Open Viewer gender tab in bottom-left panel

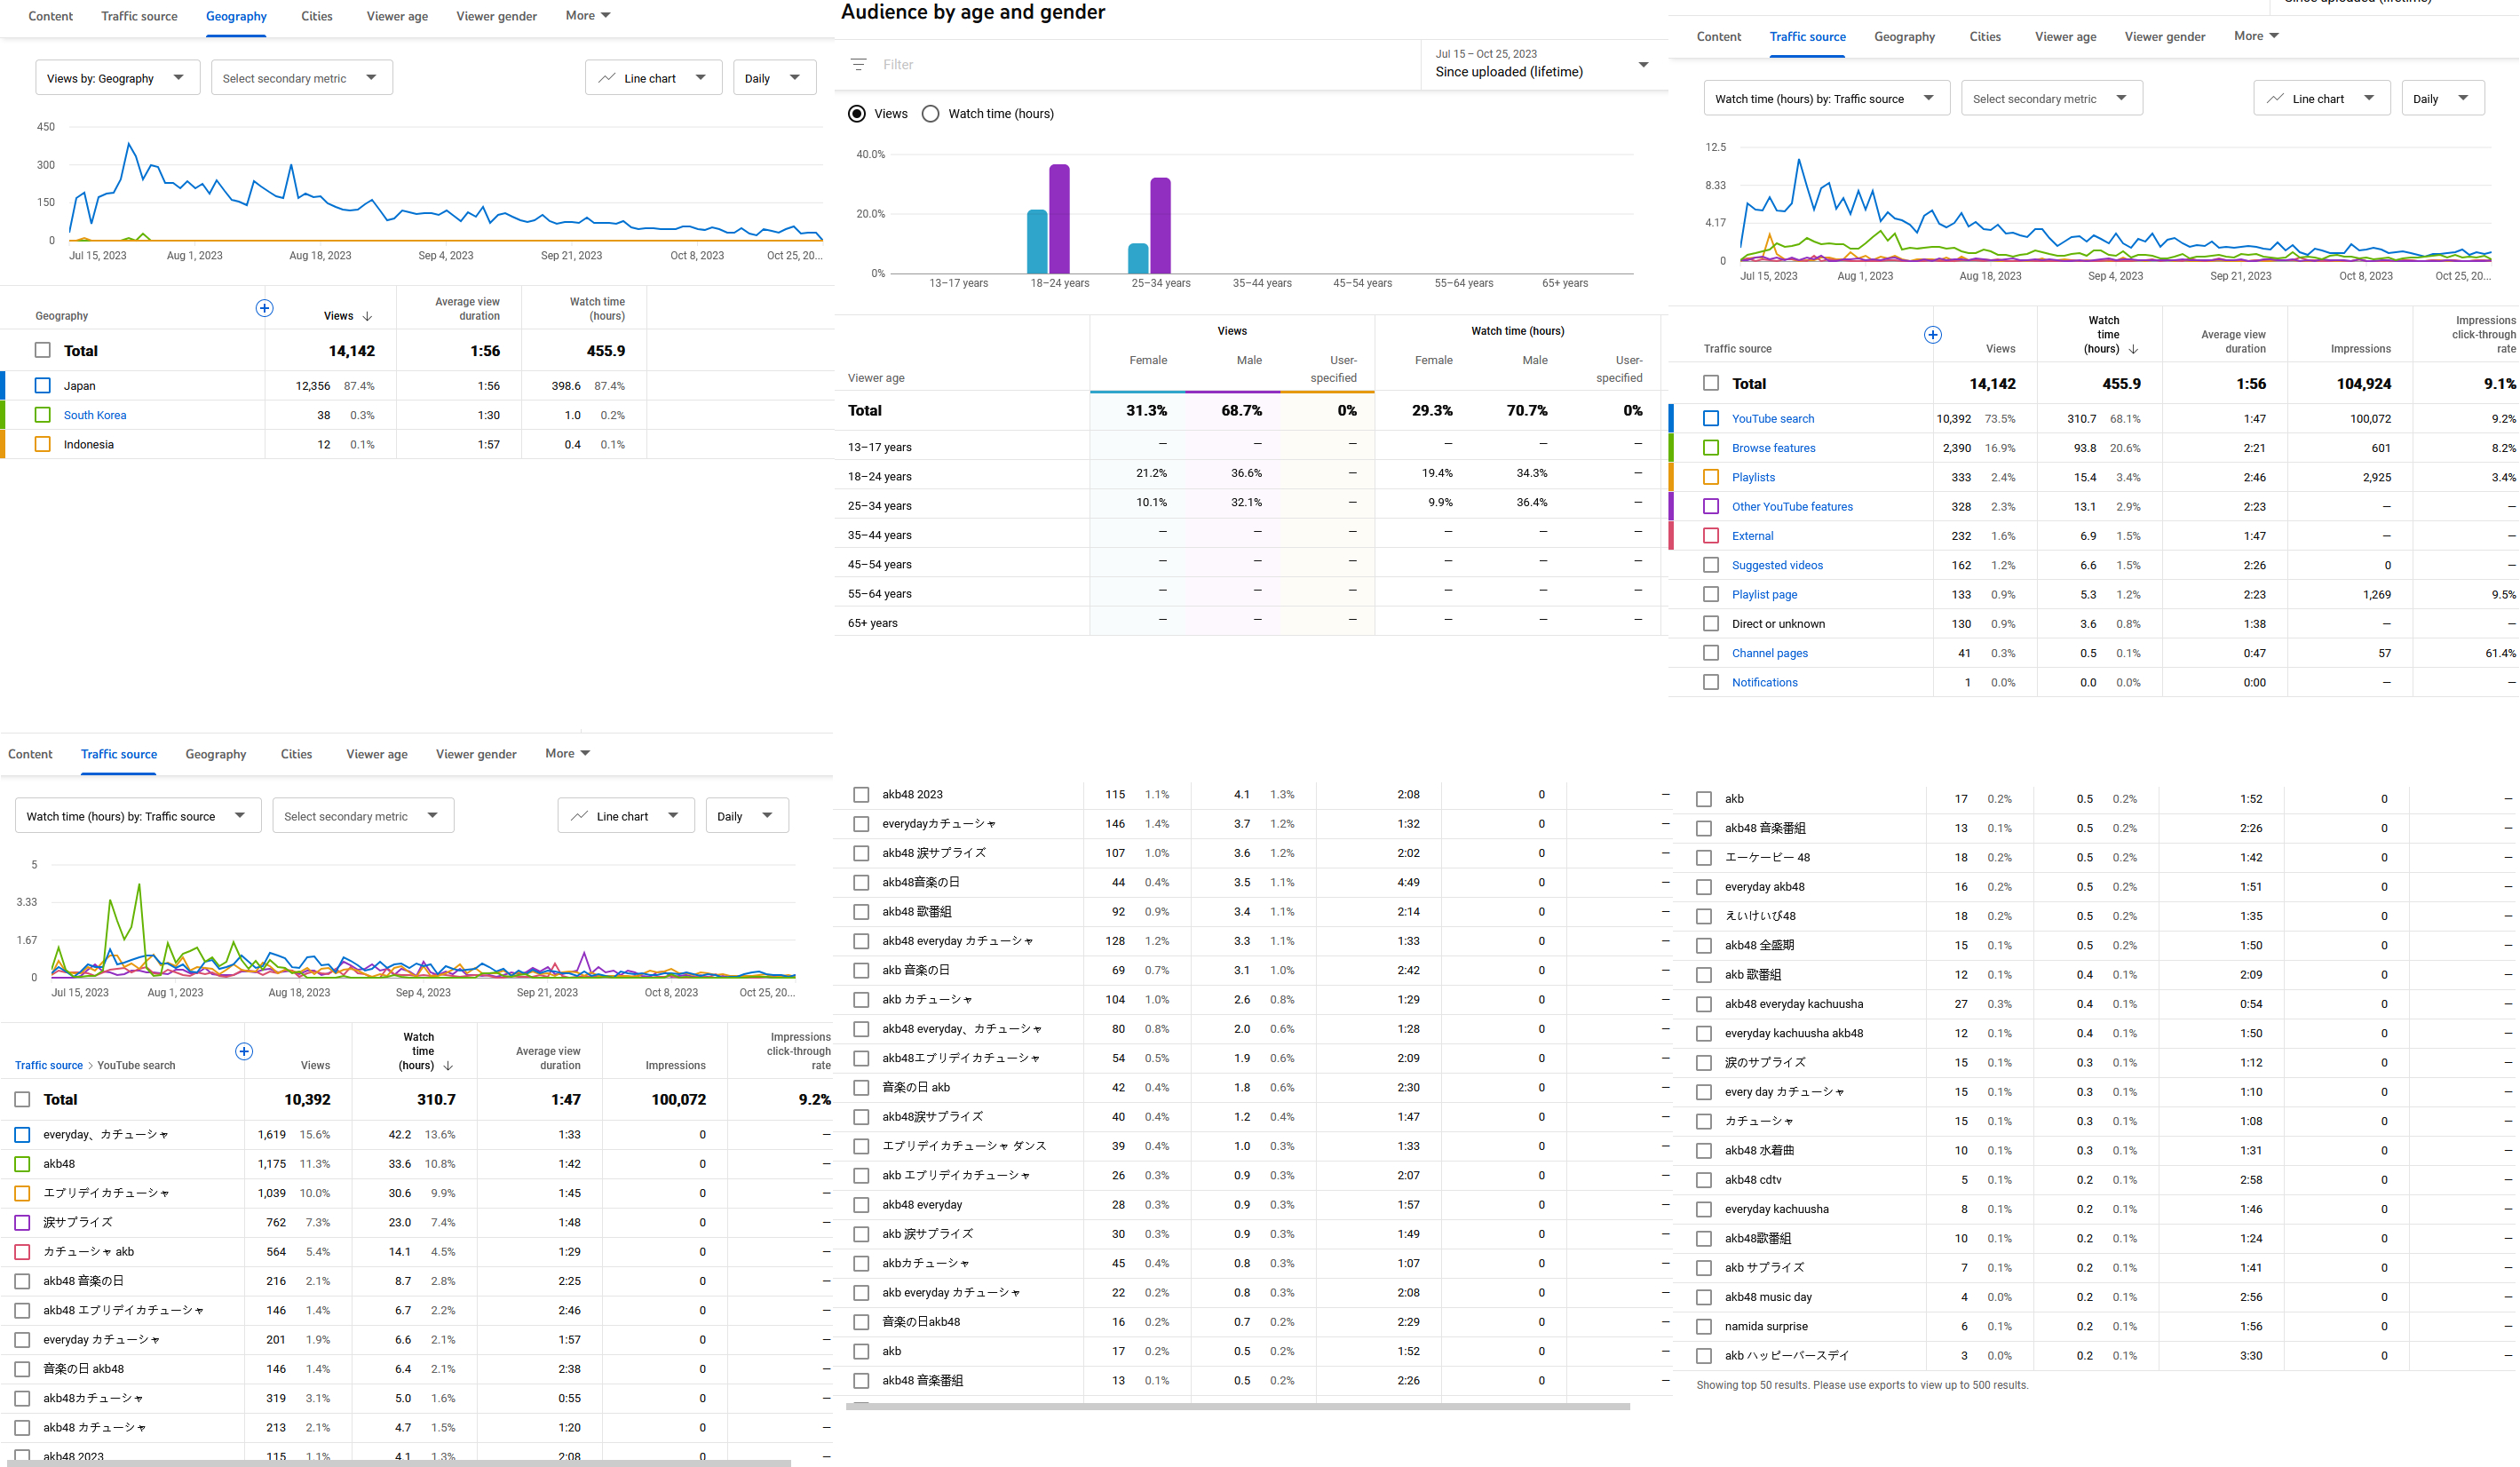point(476,754)
